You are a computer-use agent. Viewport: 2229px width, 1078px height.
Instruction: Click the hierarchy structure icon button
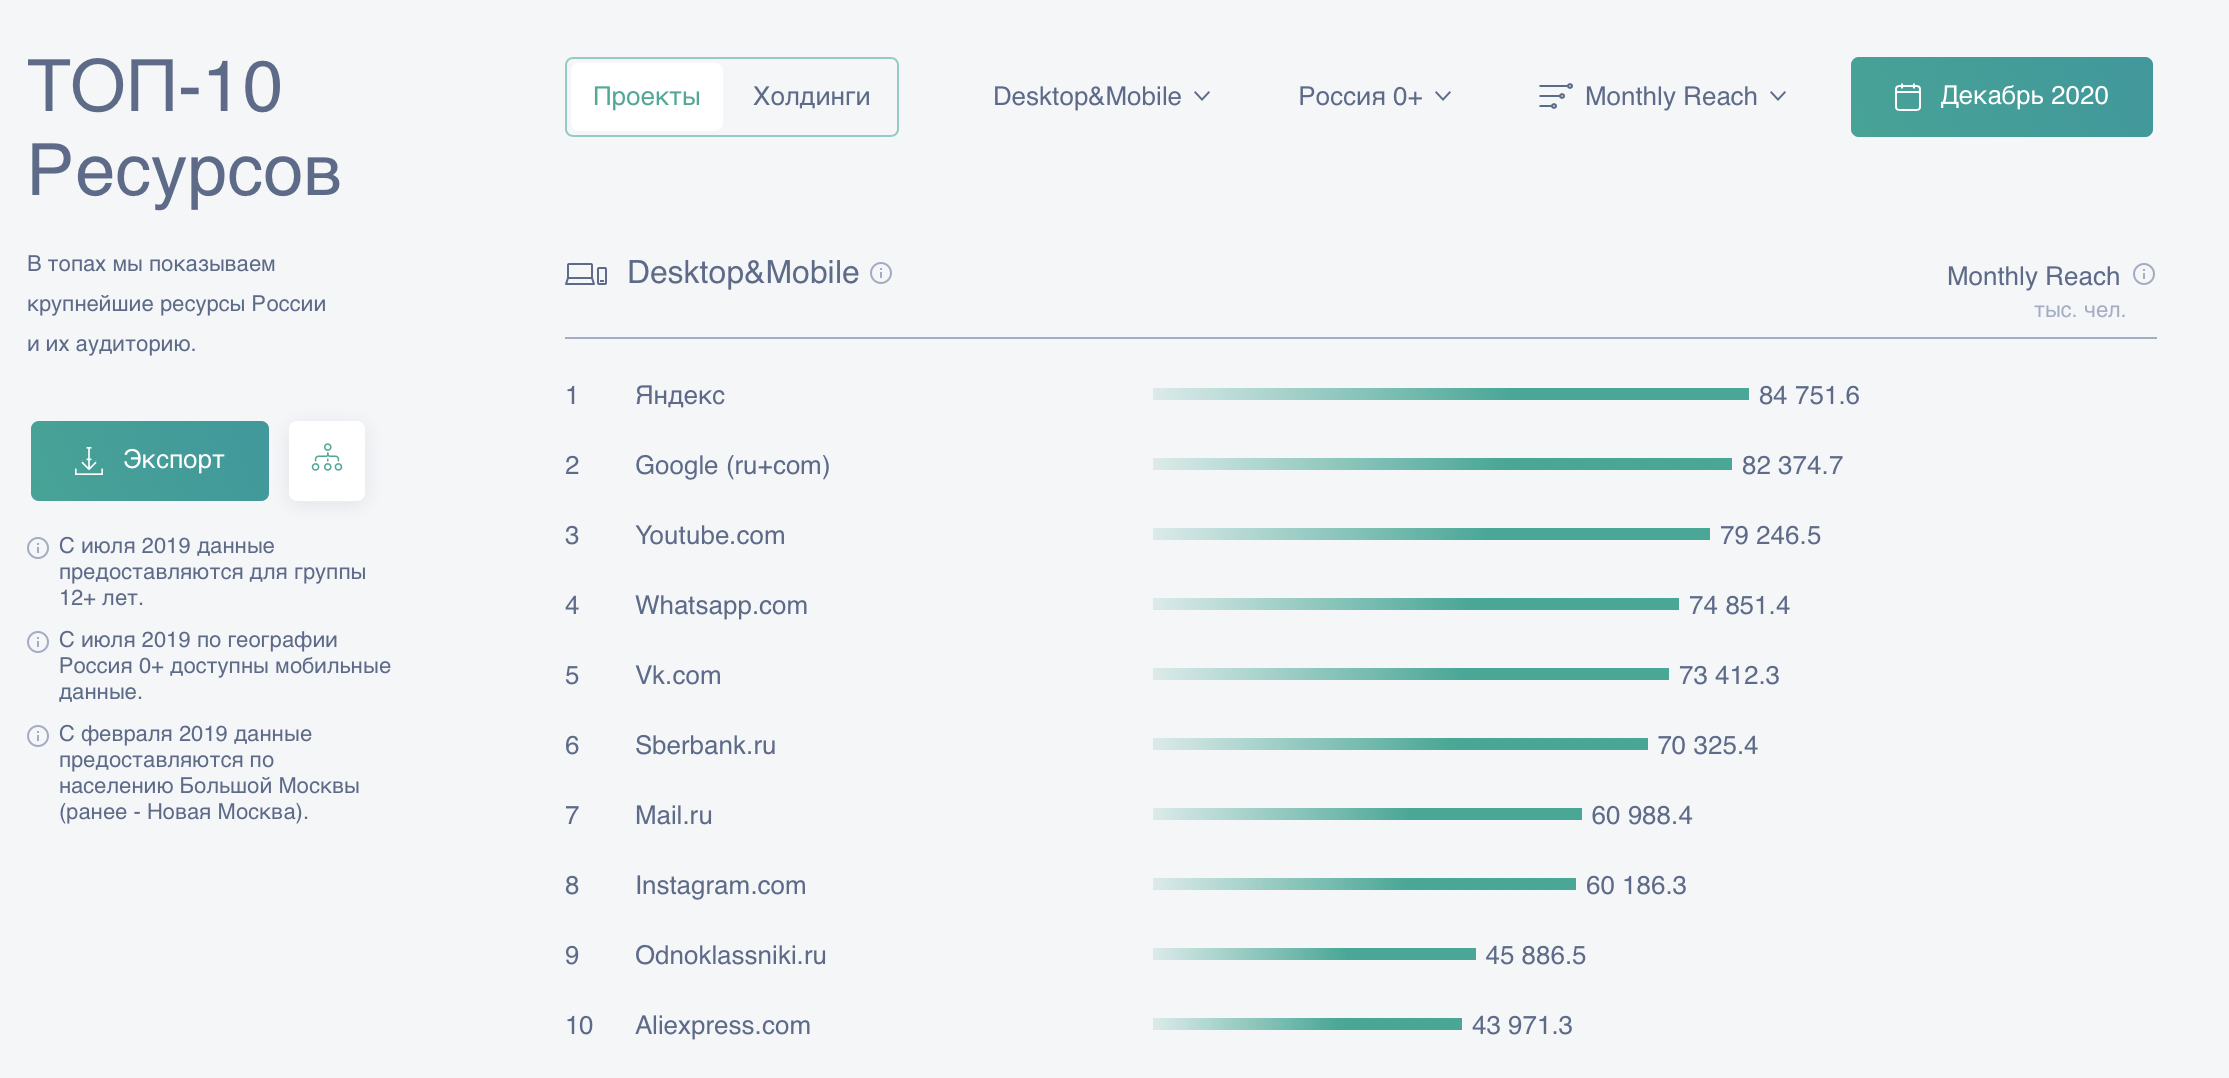(x=327, y=460)
